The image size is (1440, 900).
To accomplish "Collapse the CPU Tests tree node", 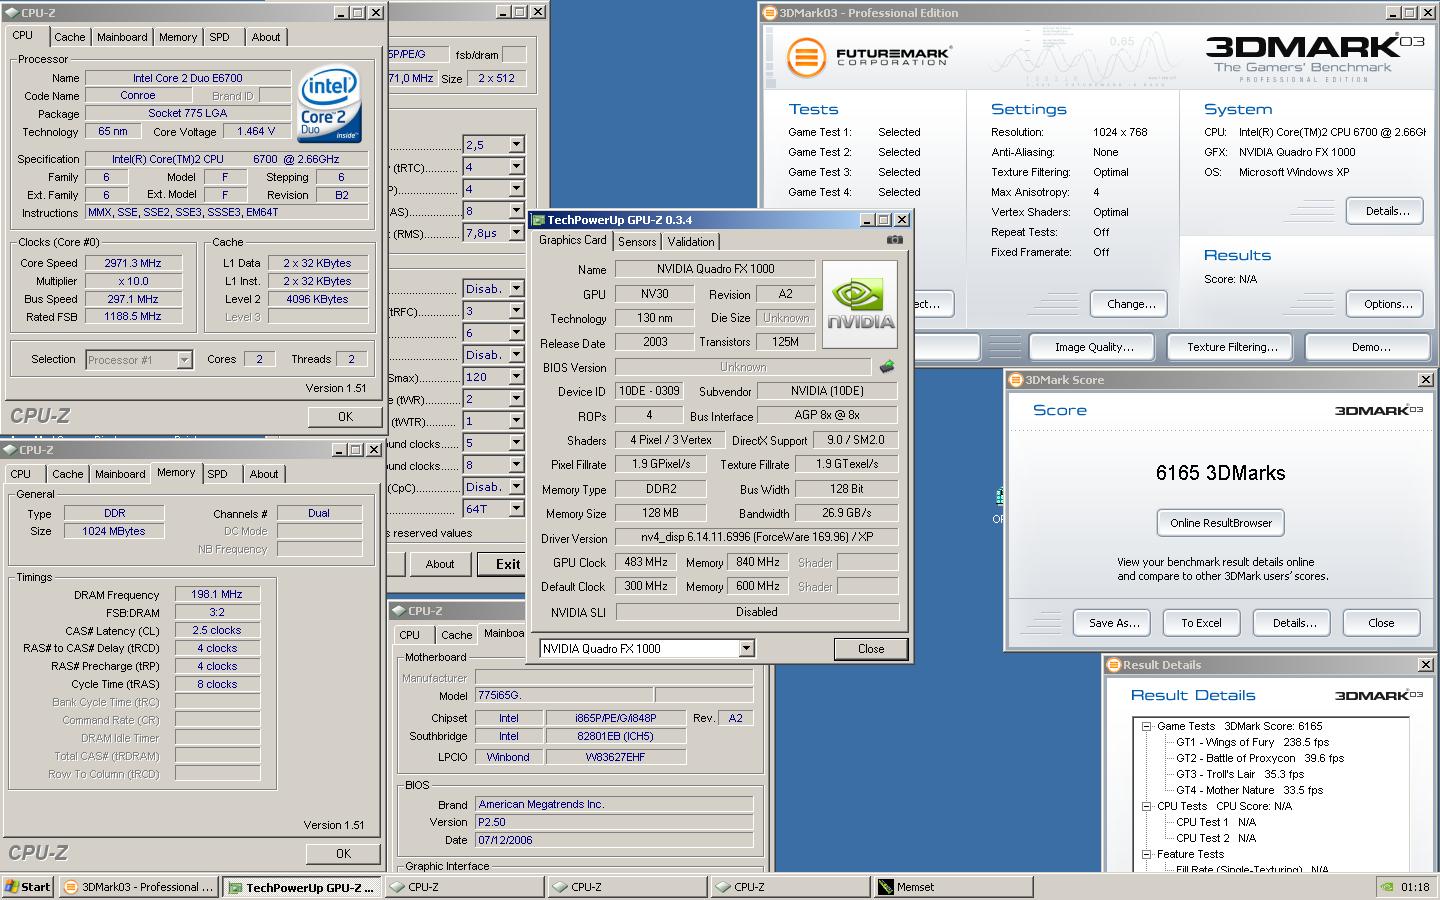I will pyautogui.click(x=1146, y=806).
